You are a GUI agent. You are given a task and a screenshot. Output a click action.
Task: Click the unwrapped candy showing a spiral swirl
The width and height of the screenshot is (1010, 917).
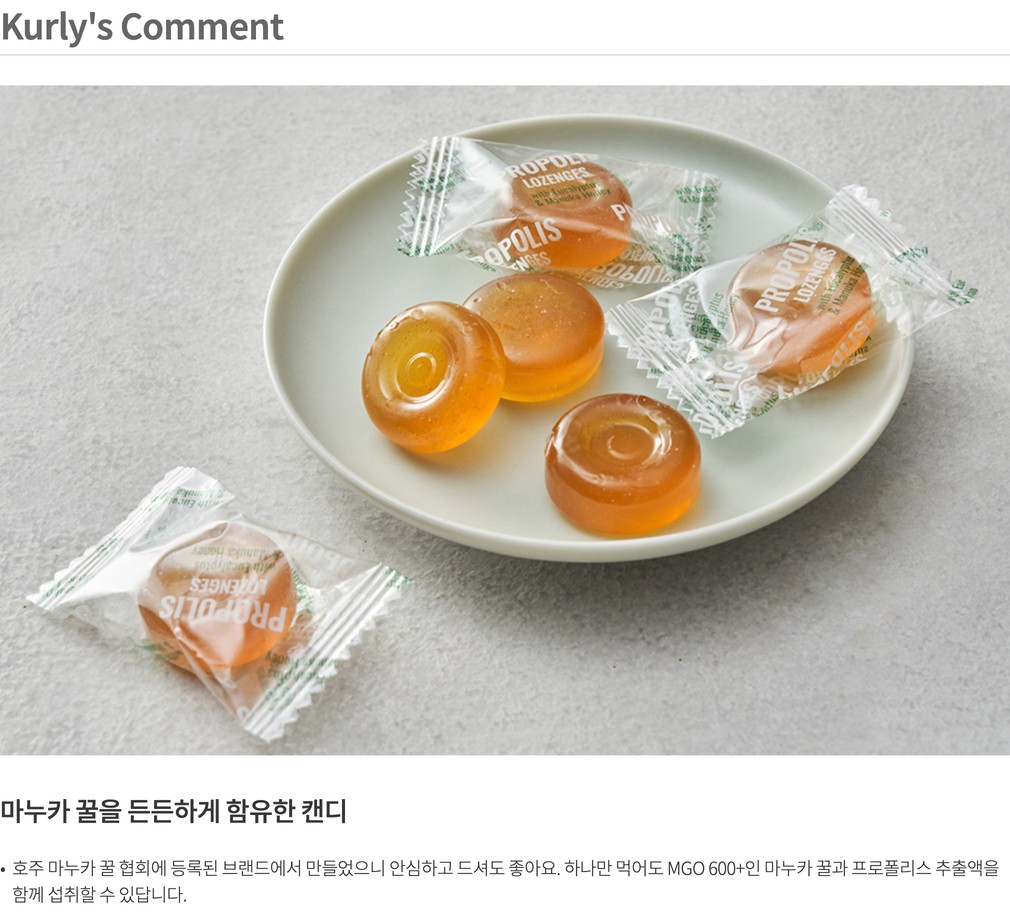point(432,377)
